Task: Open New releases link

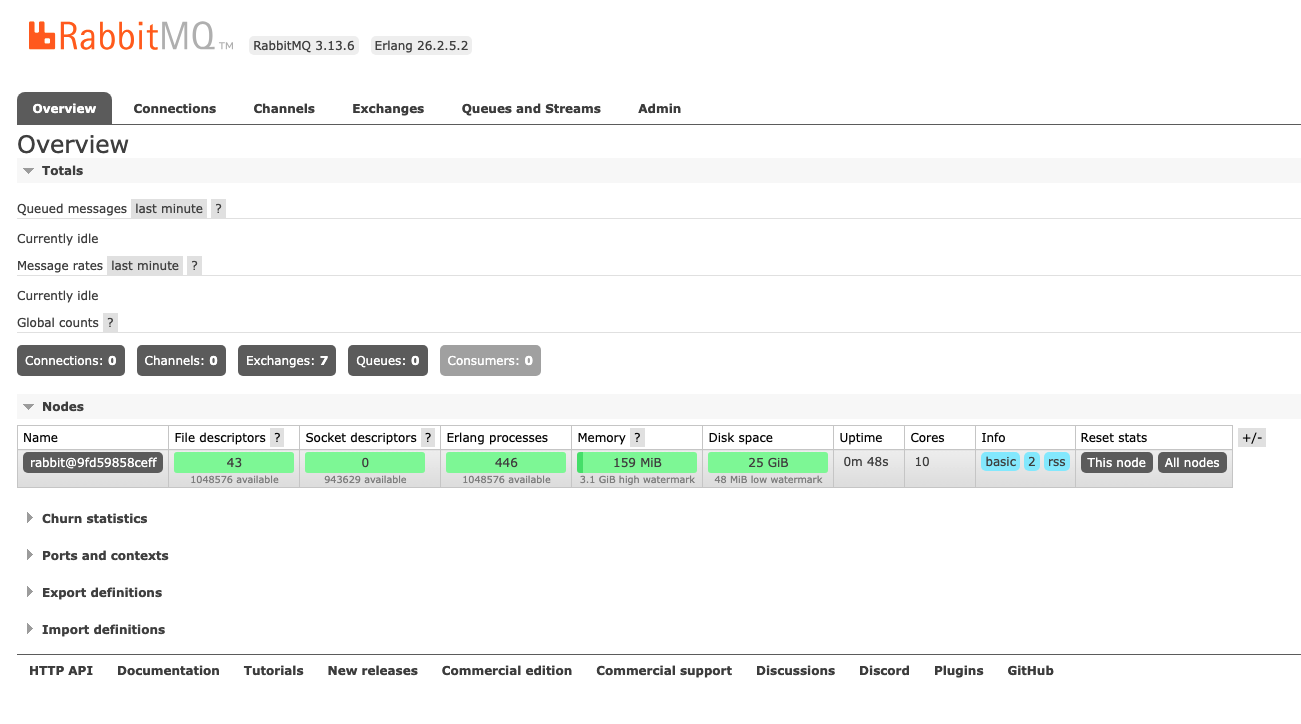Action: 373,671
